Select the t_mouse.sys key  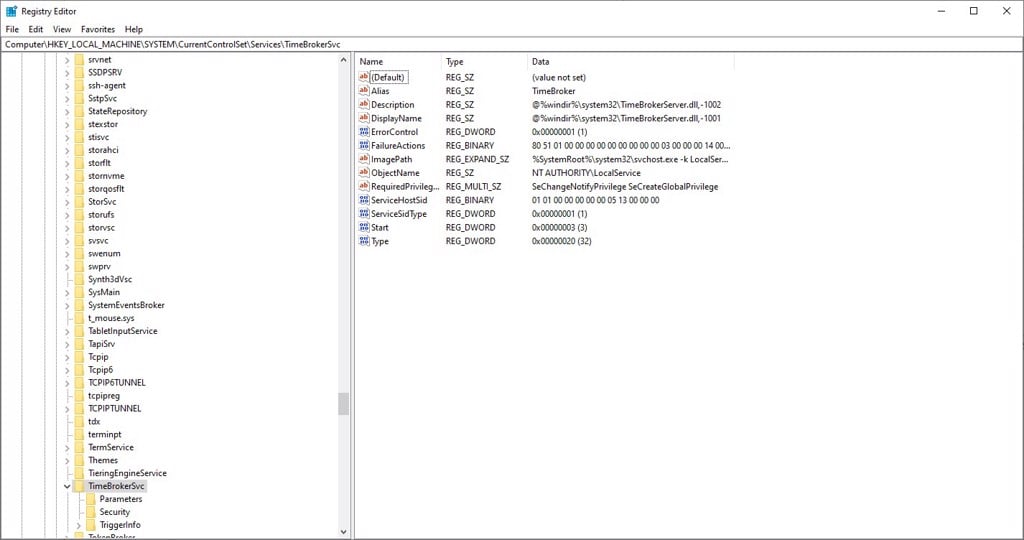pyautogui.click(x=111, y=318)
